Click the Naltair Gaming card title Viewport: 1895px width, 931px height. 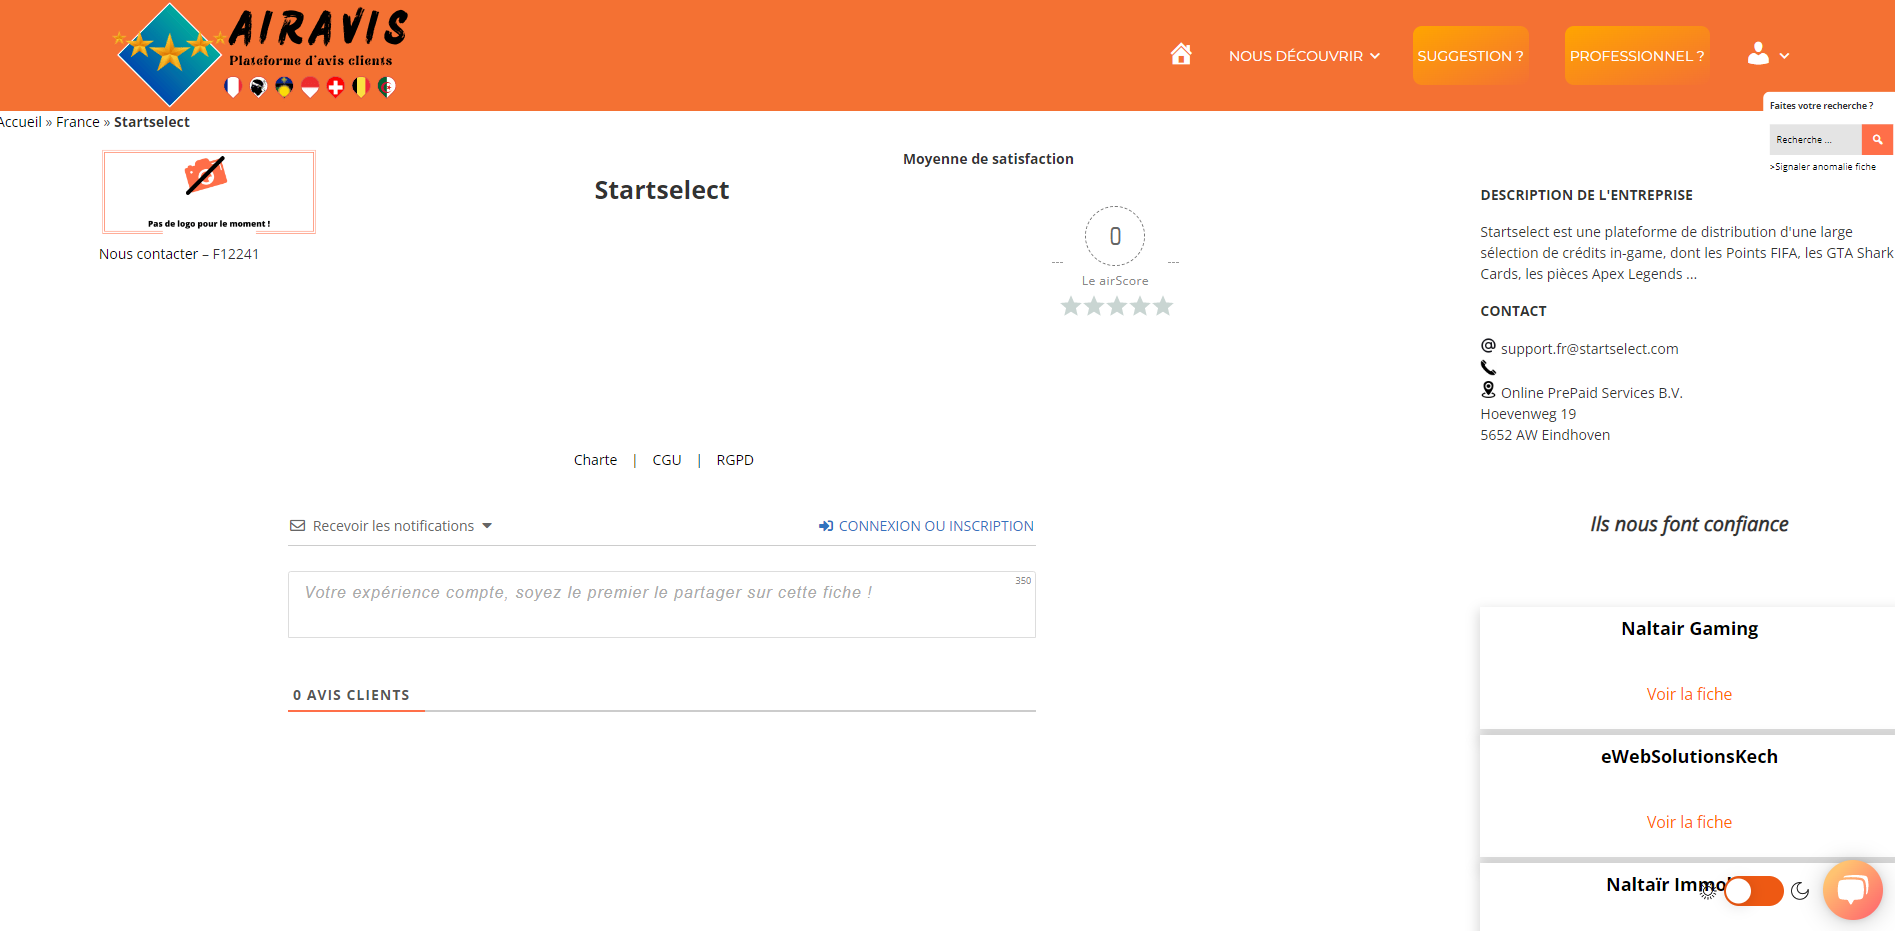tap(1689, 629)
